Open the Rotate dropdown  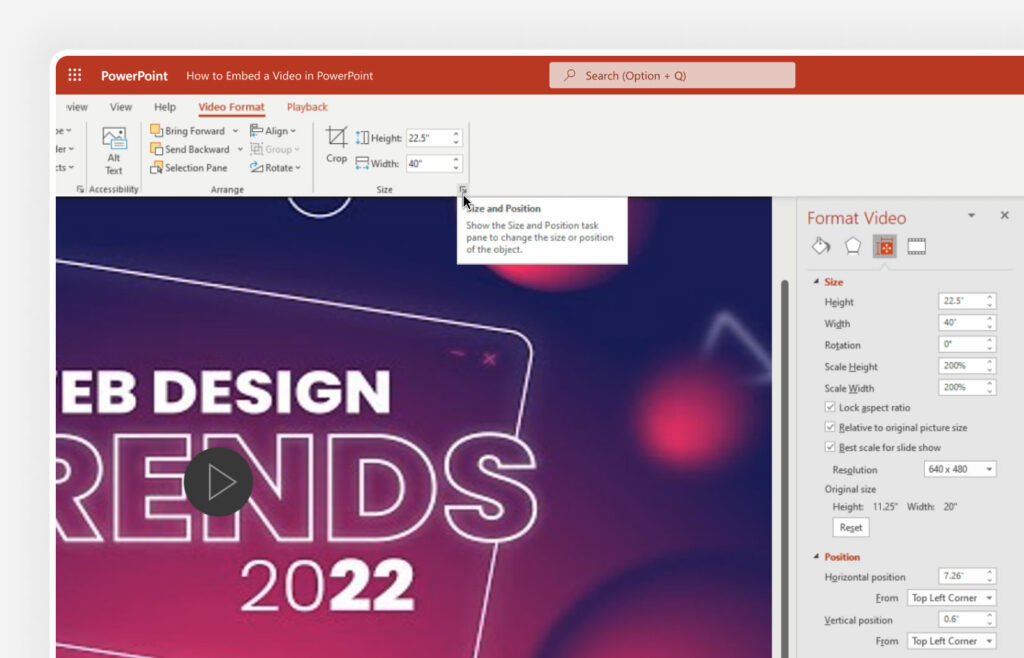(x=276, y=168)
